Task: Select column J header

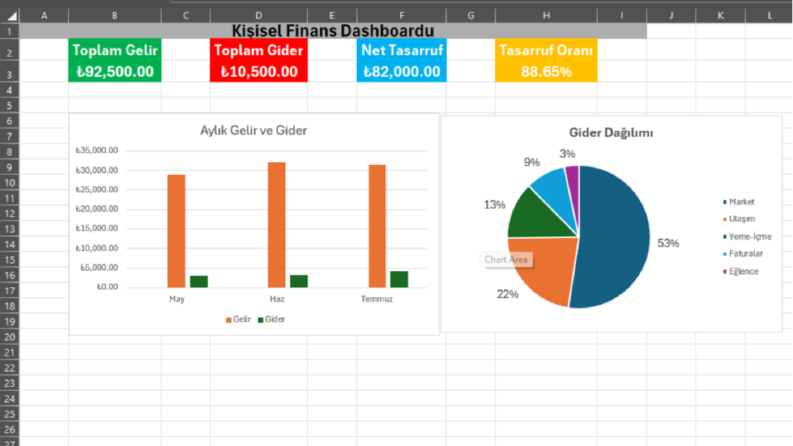Action: coord(671,16)
